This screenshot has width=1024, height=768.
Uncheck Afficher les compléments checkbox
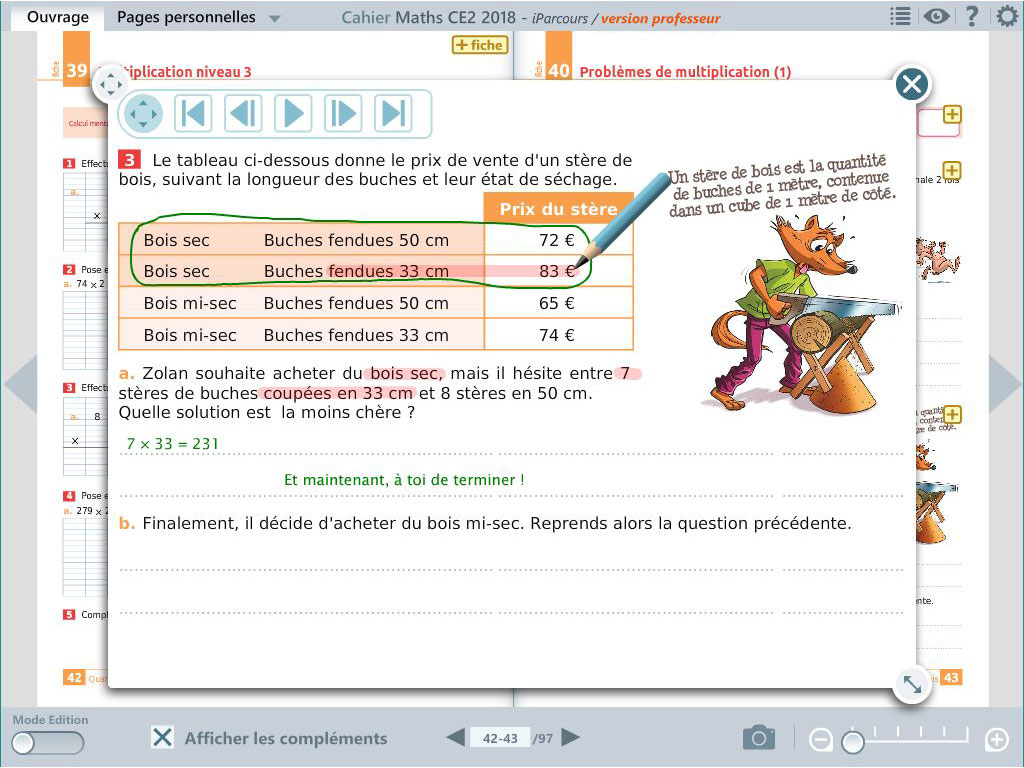coord(162,738)
